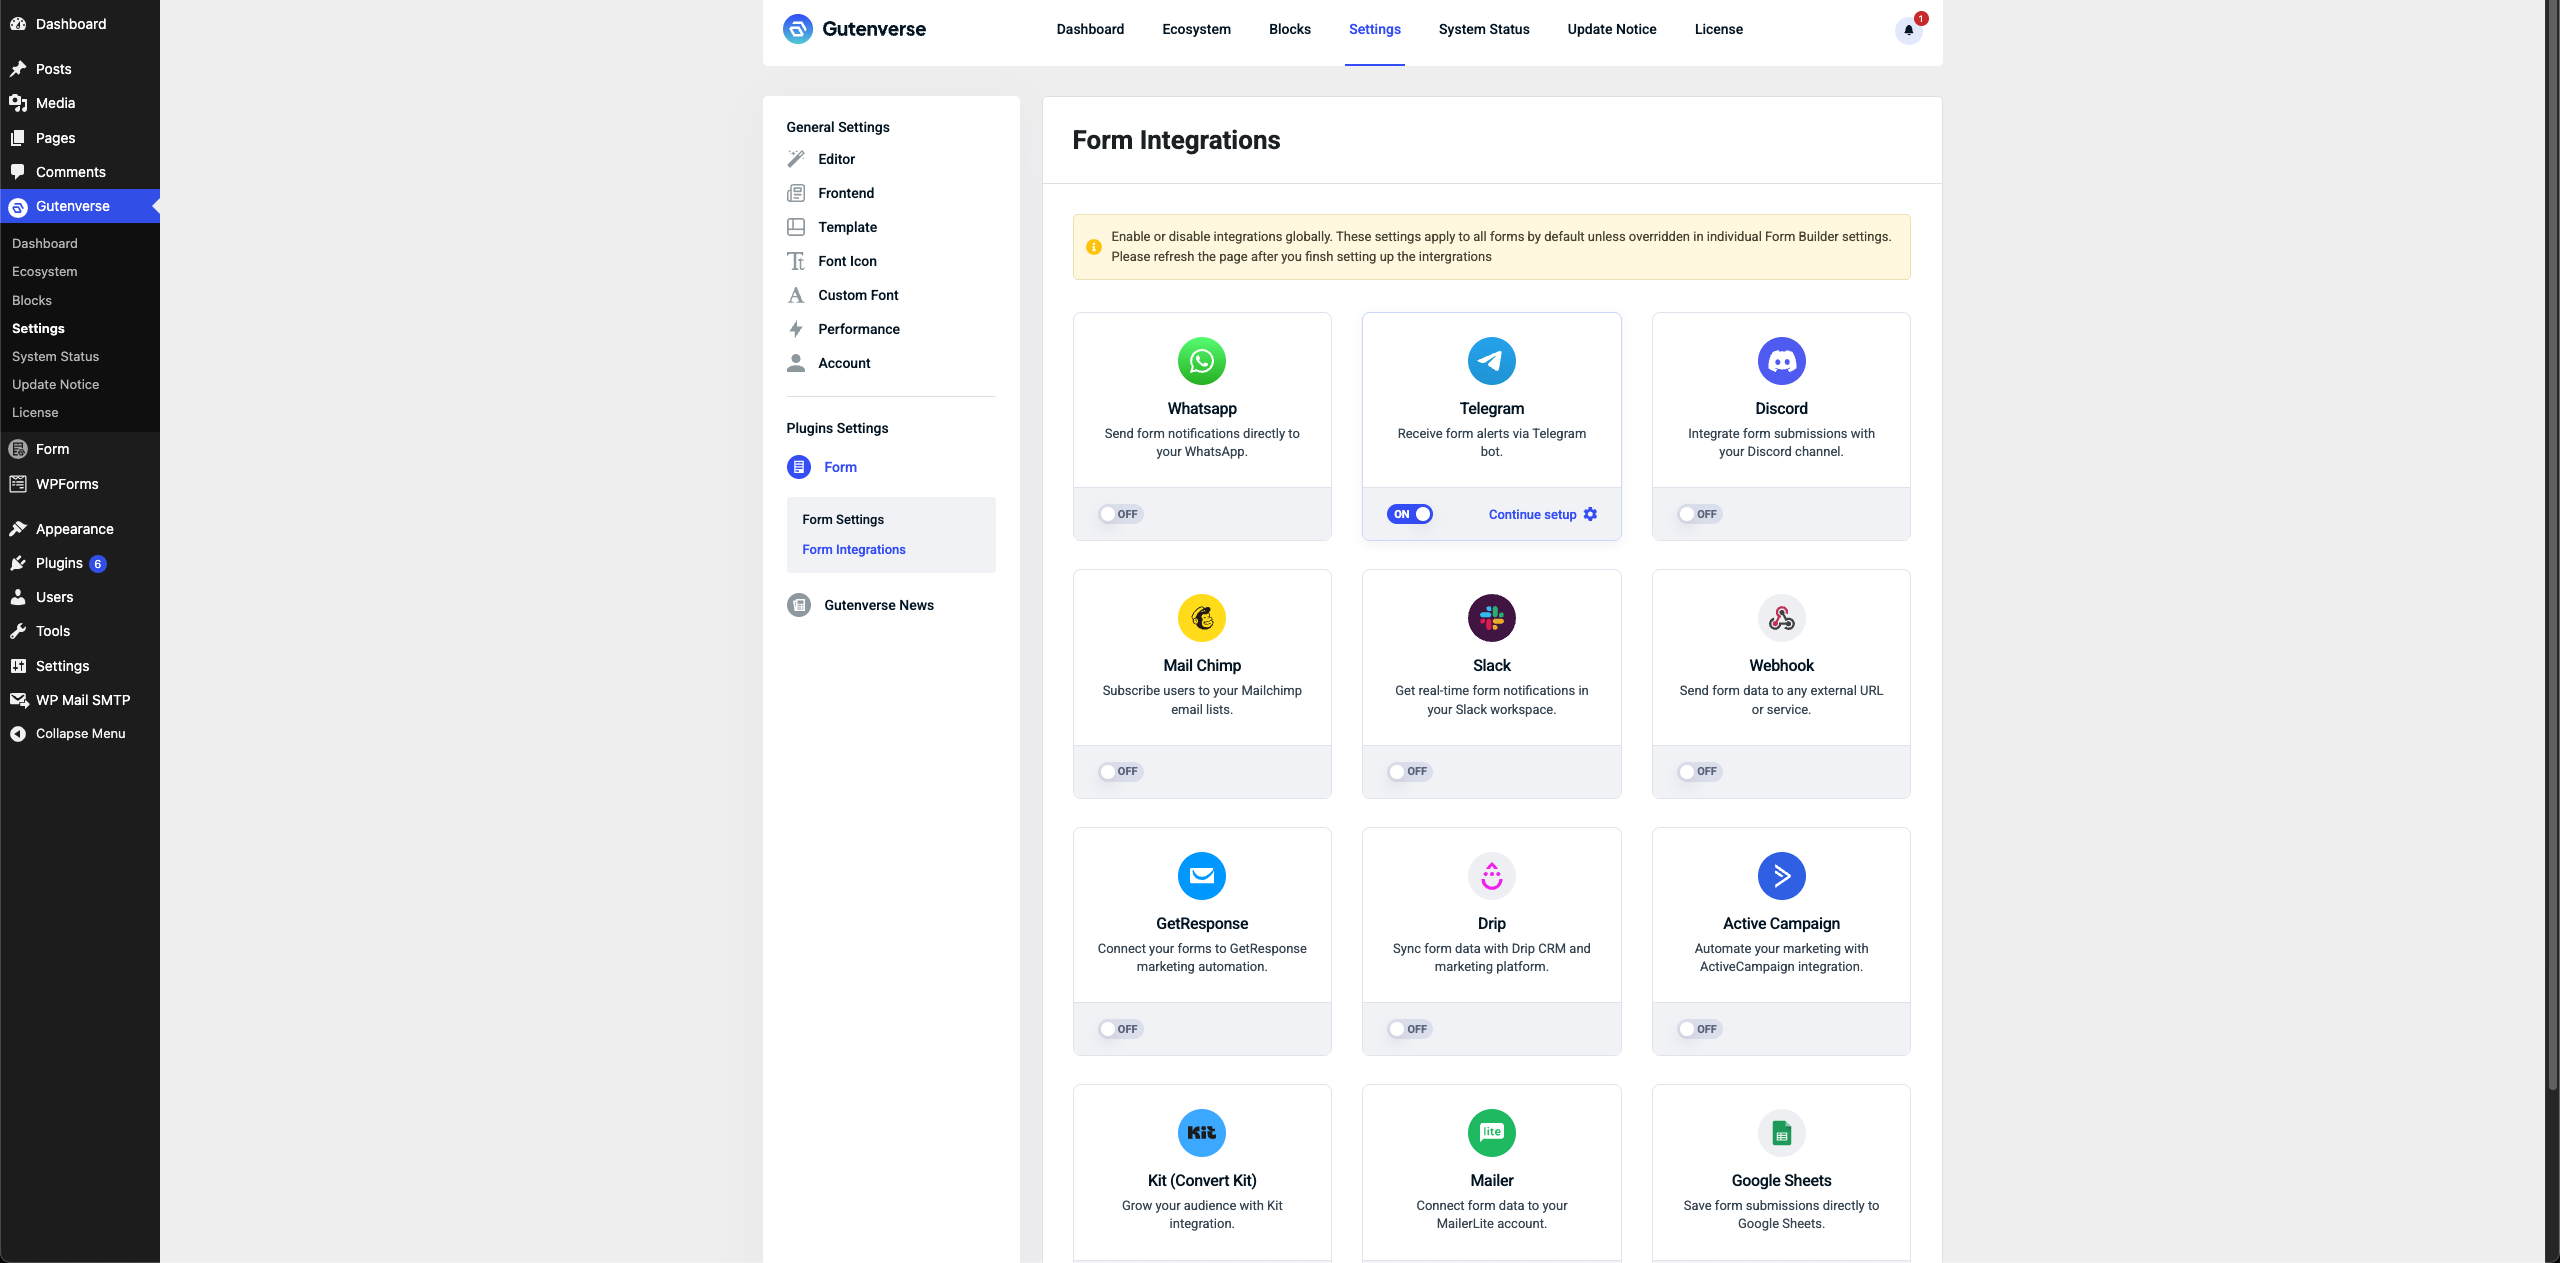Click the Custom Font letter icon
The width and height of the screenshot is (2560, 1263).
click(x=796, y=295)
